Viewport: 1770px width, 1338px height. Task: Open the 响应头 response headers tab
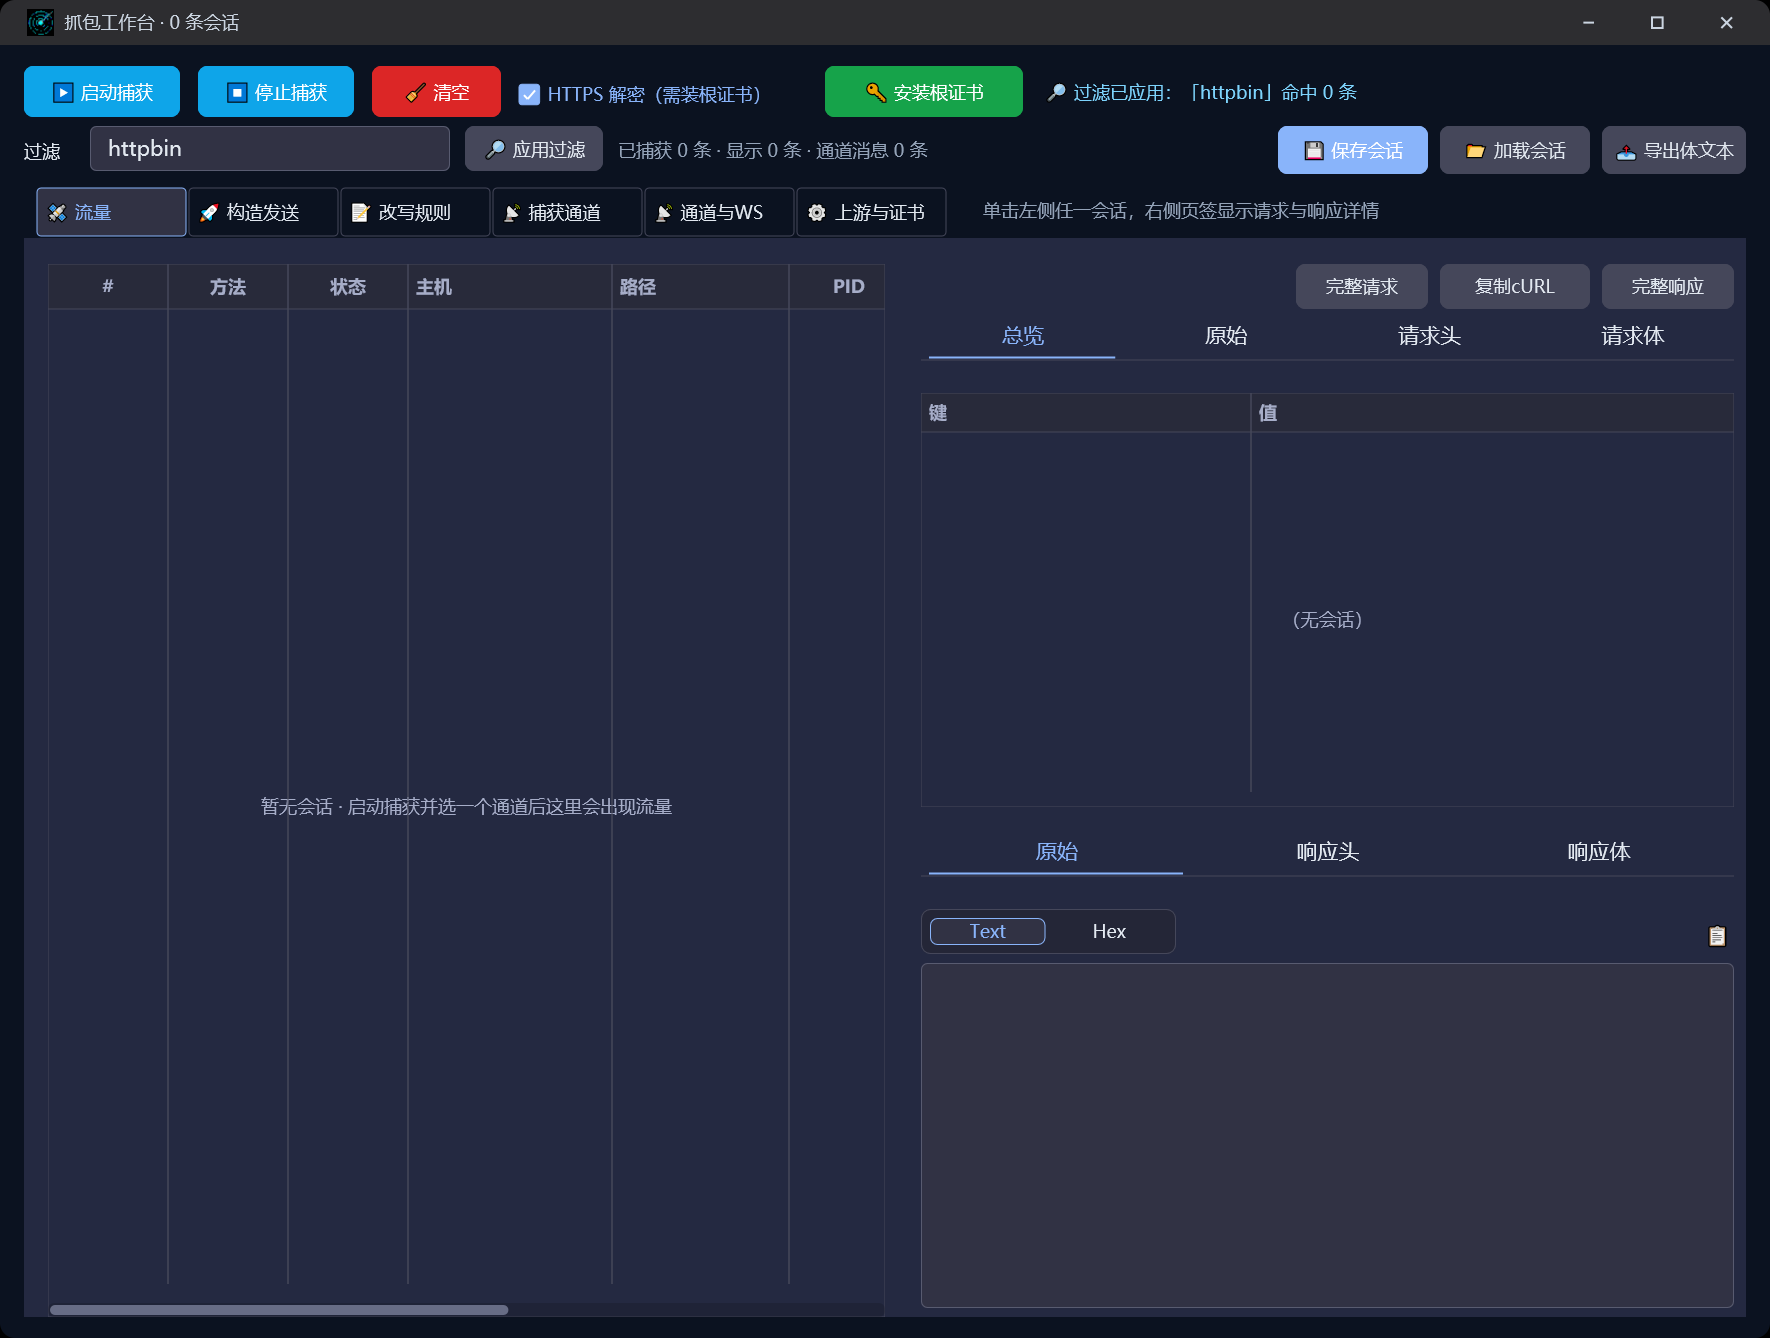coord(1327,852)
